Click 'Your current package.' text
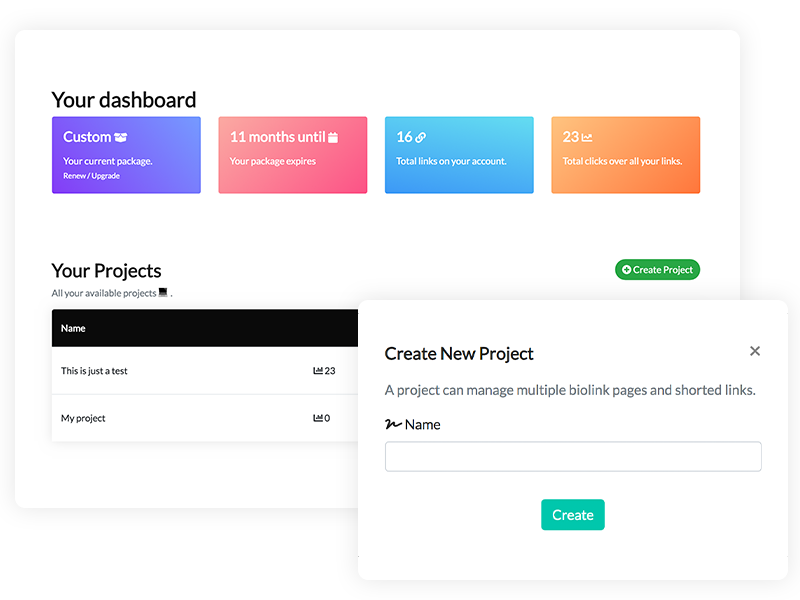 coord(108,161)
